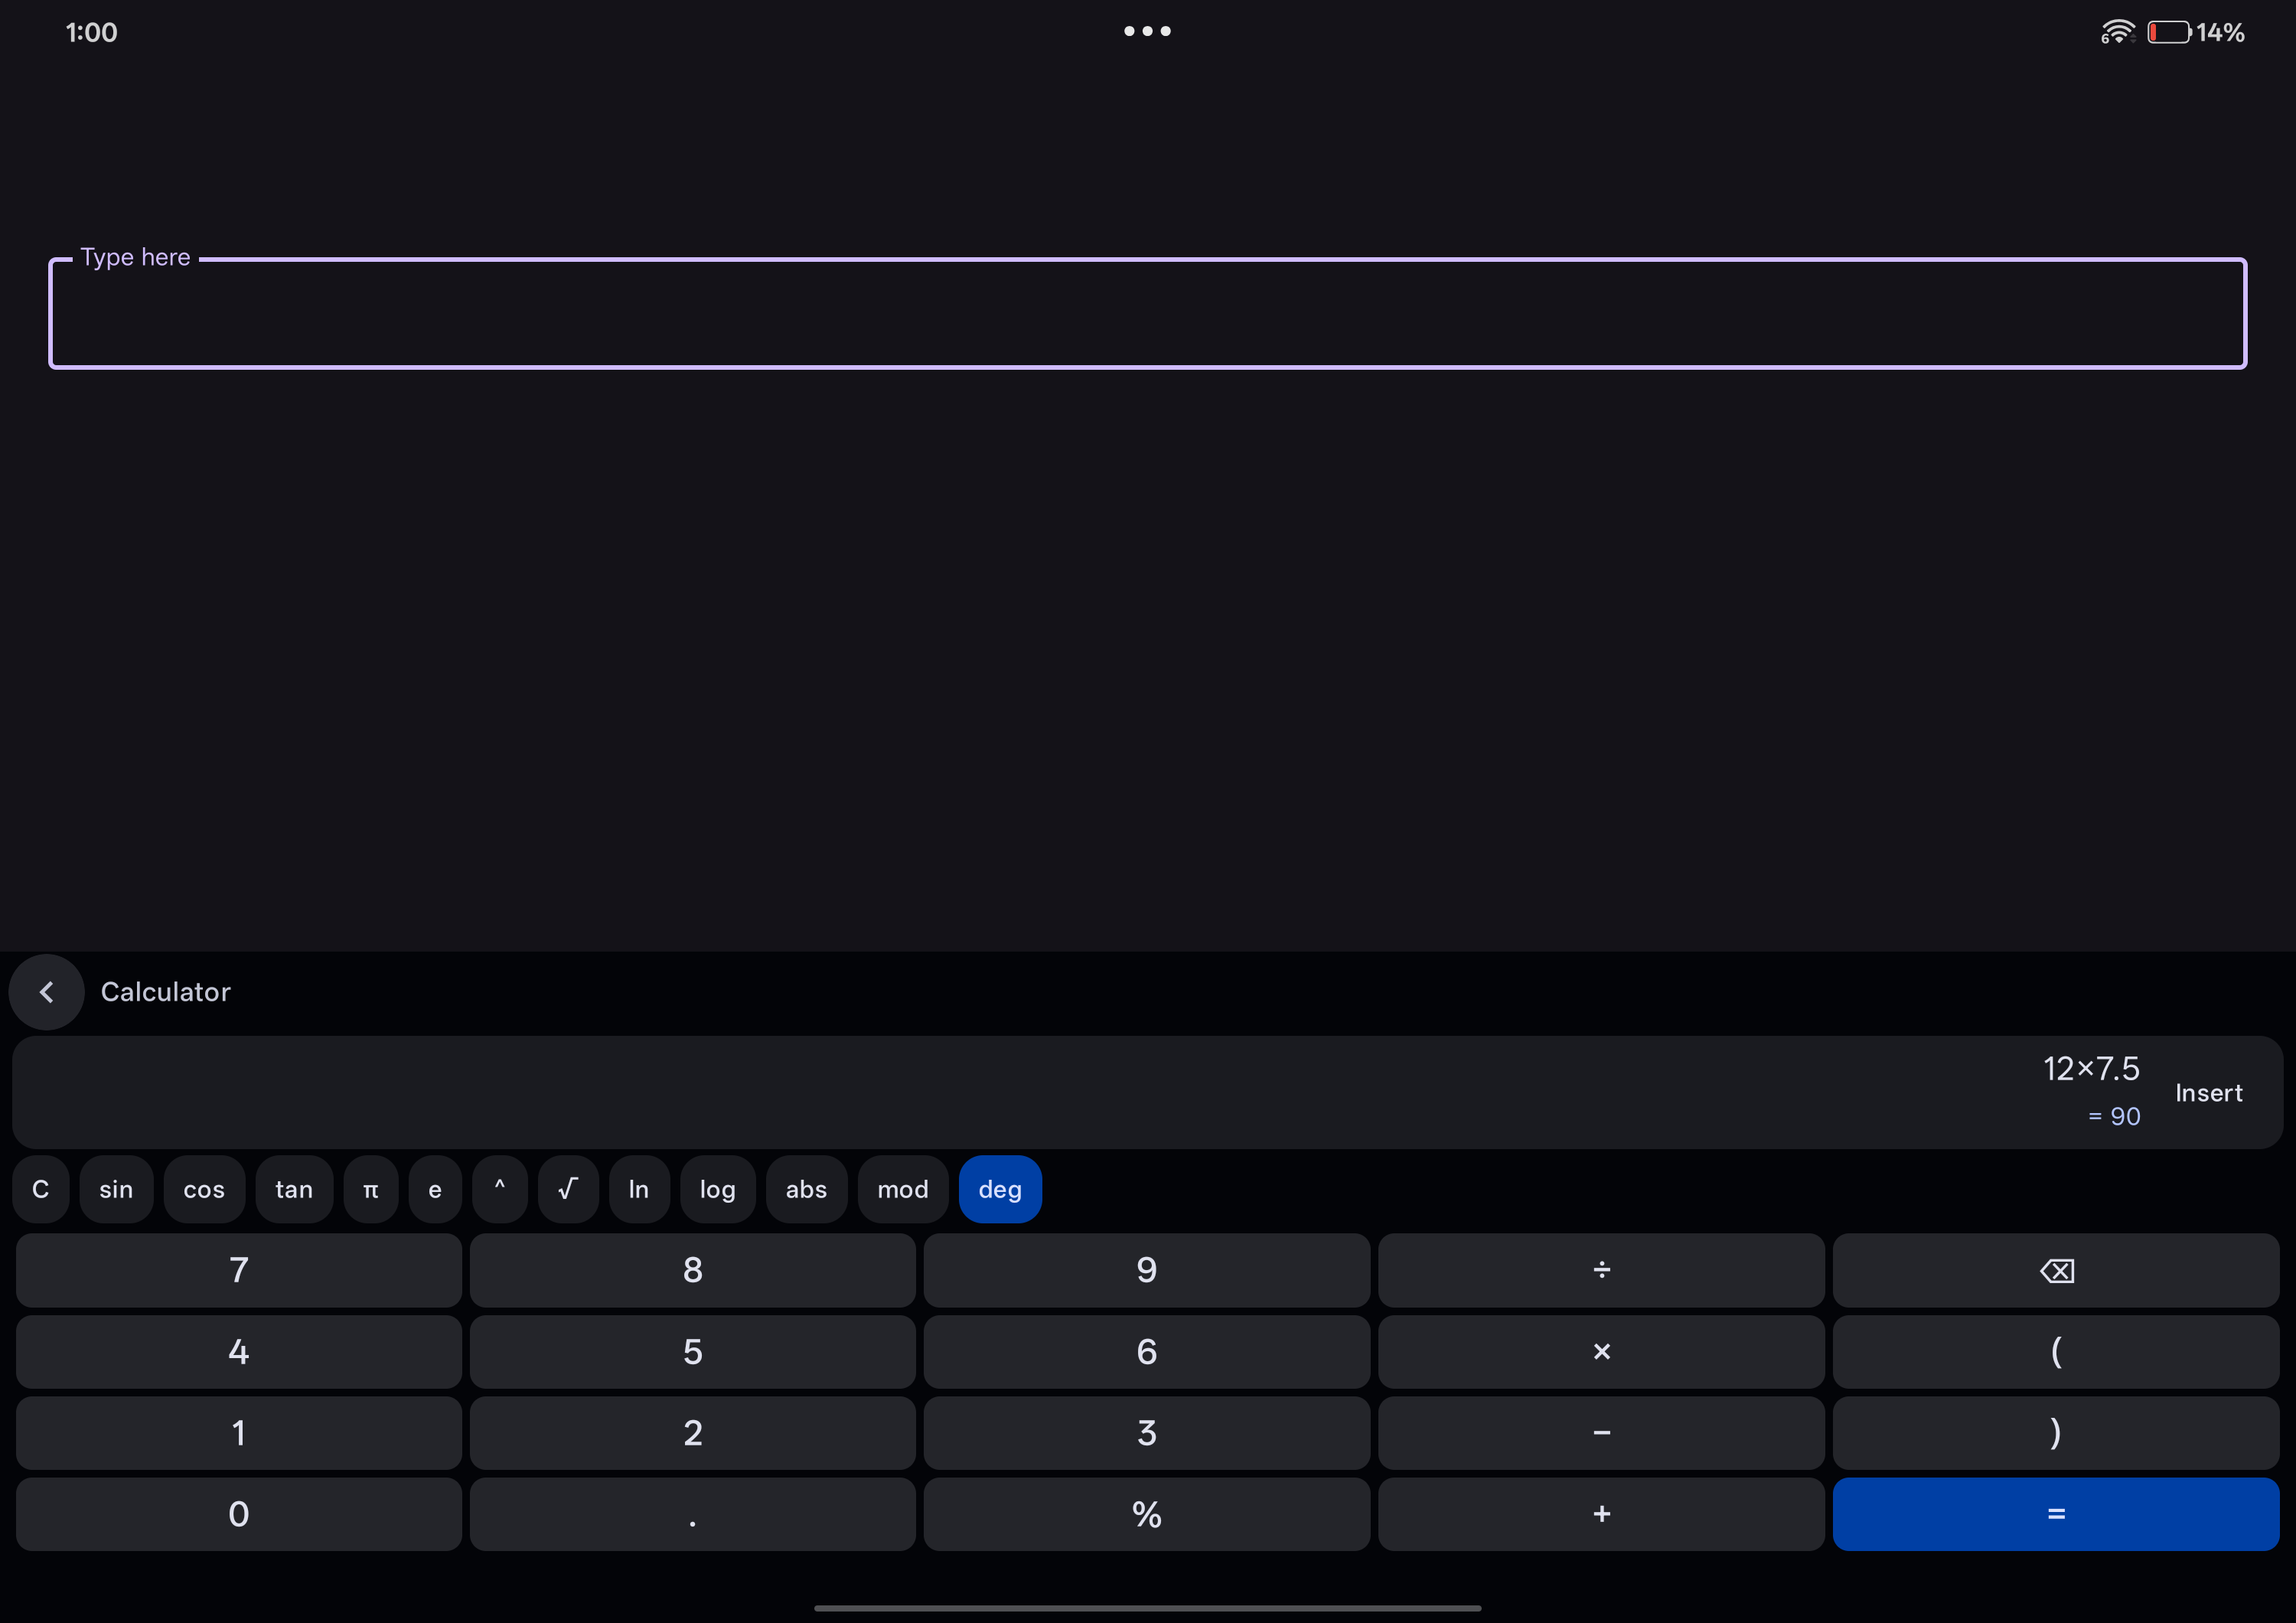Tap the digit 8 key

tap(692, 1270)
